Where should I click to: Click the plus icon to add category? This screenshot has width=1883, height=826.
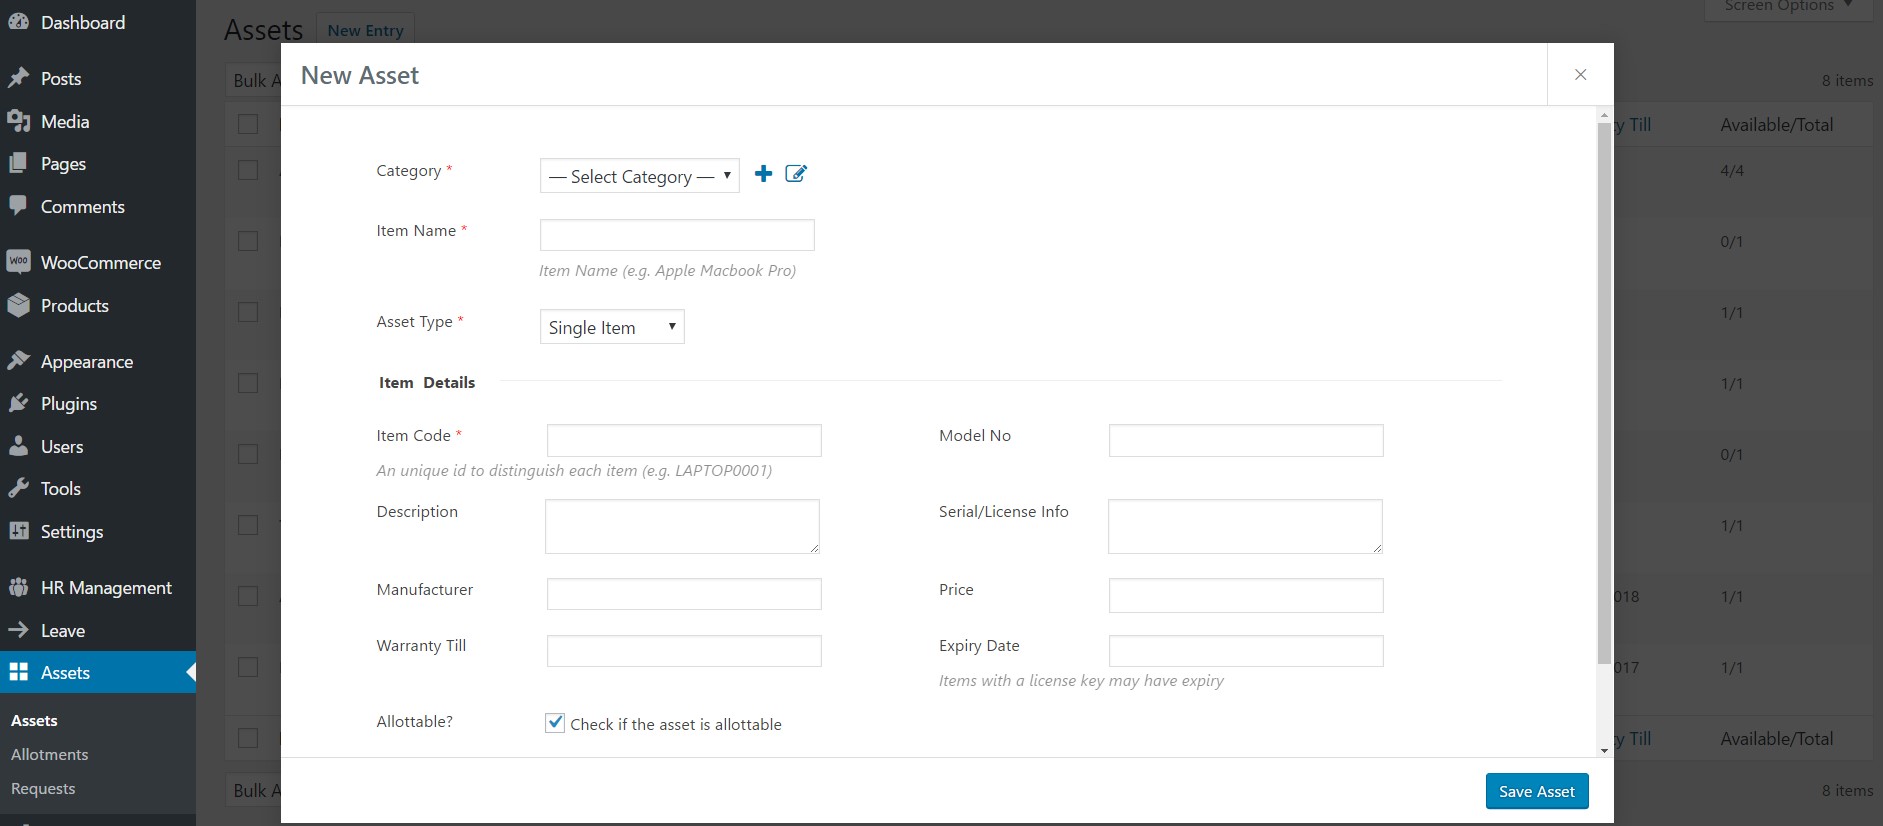763,174
